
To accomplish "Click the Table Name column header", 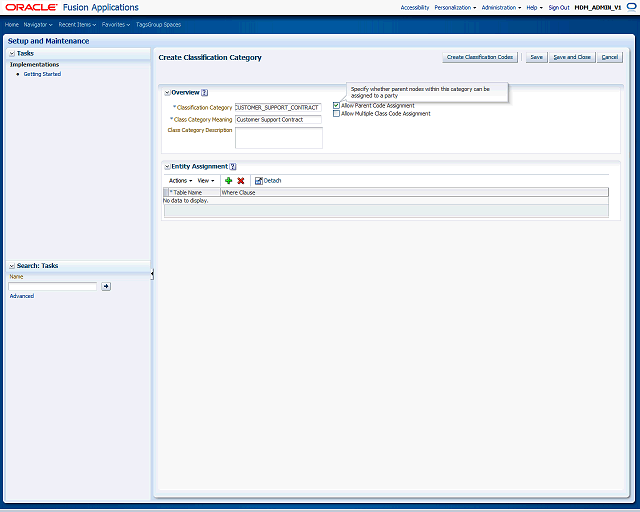I will coord(194,192).
